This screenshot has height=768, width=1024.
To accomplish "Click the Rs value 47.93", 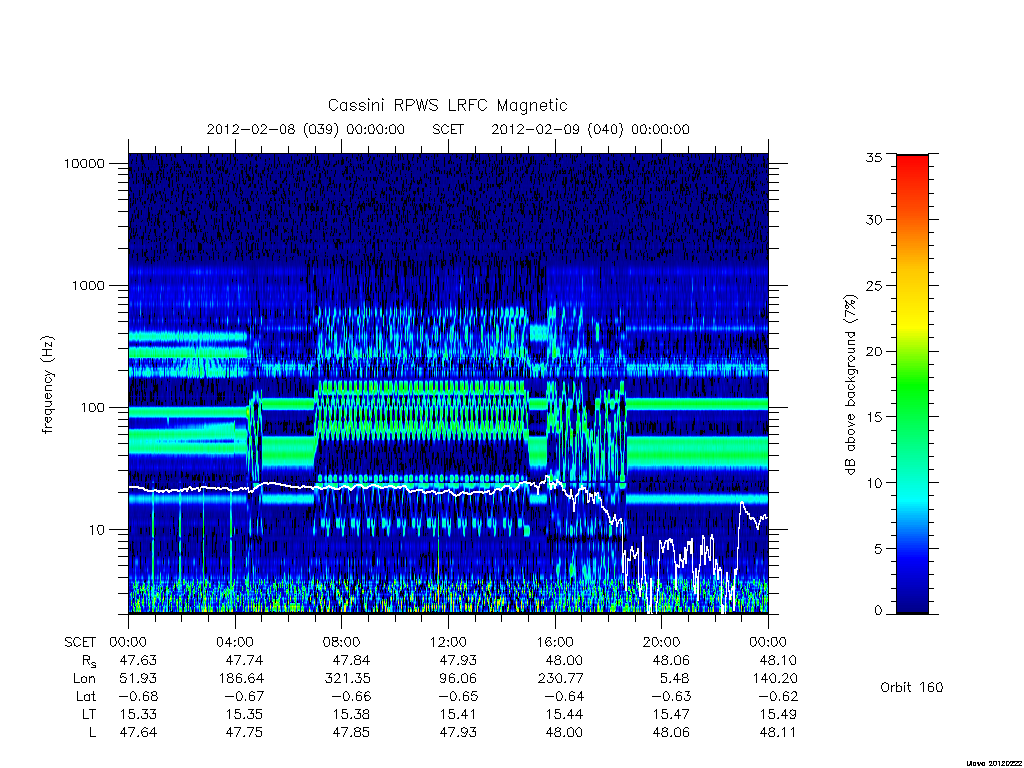I will (x=458, y=660).
